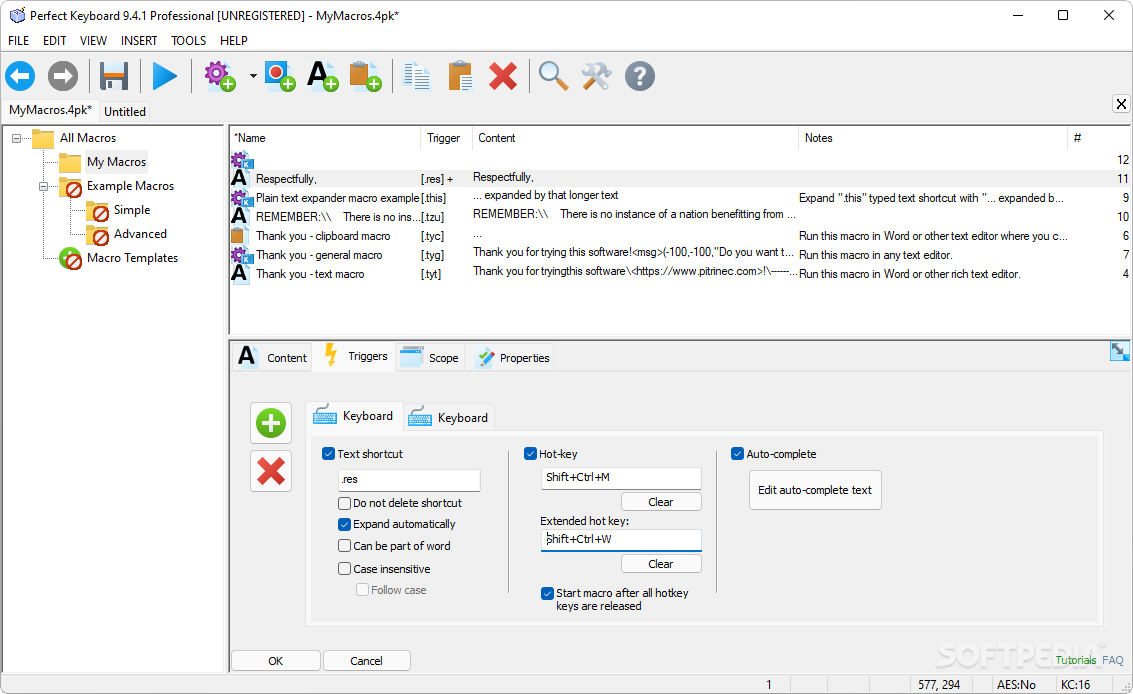Click the Copy documents toolbar icon
This screenshot has height=694, width=1133.
point(417,76)
